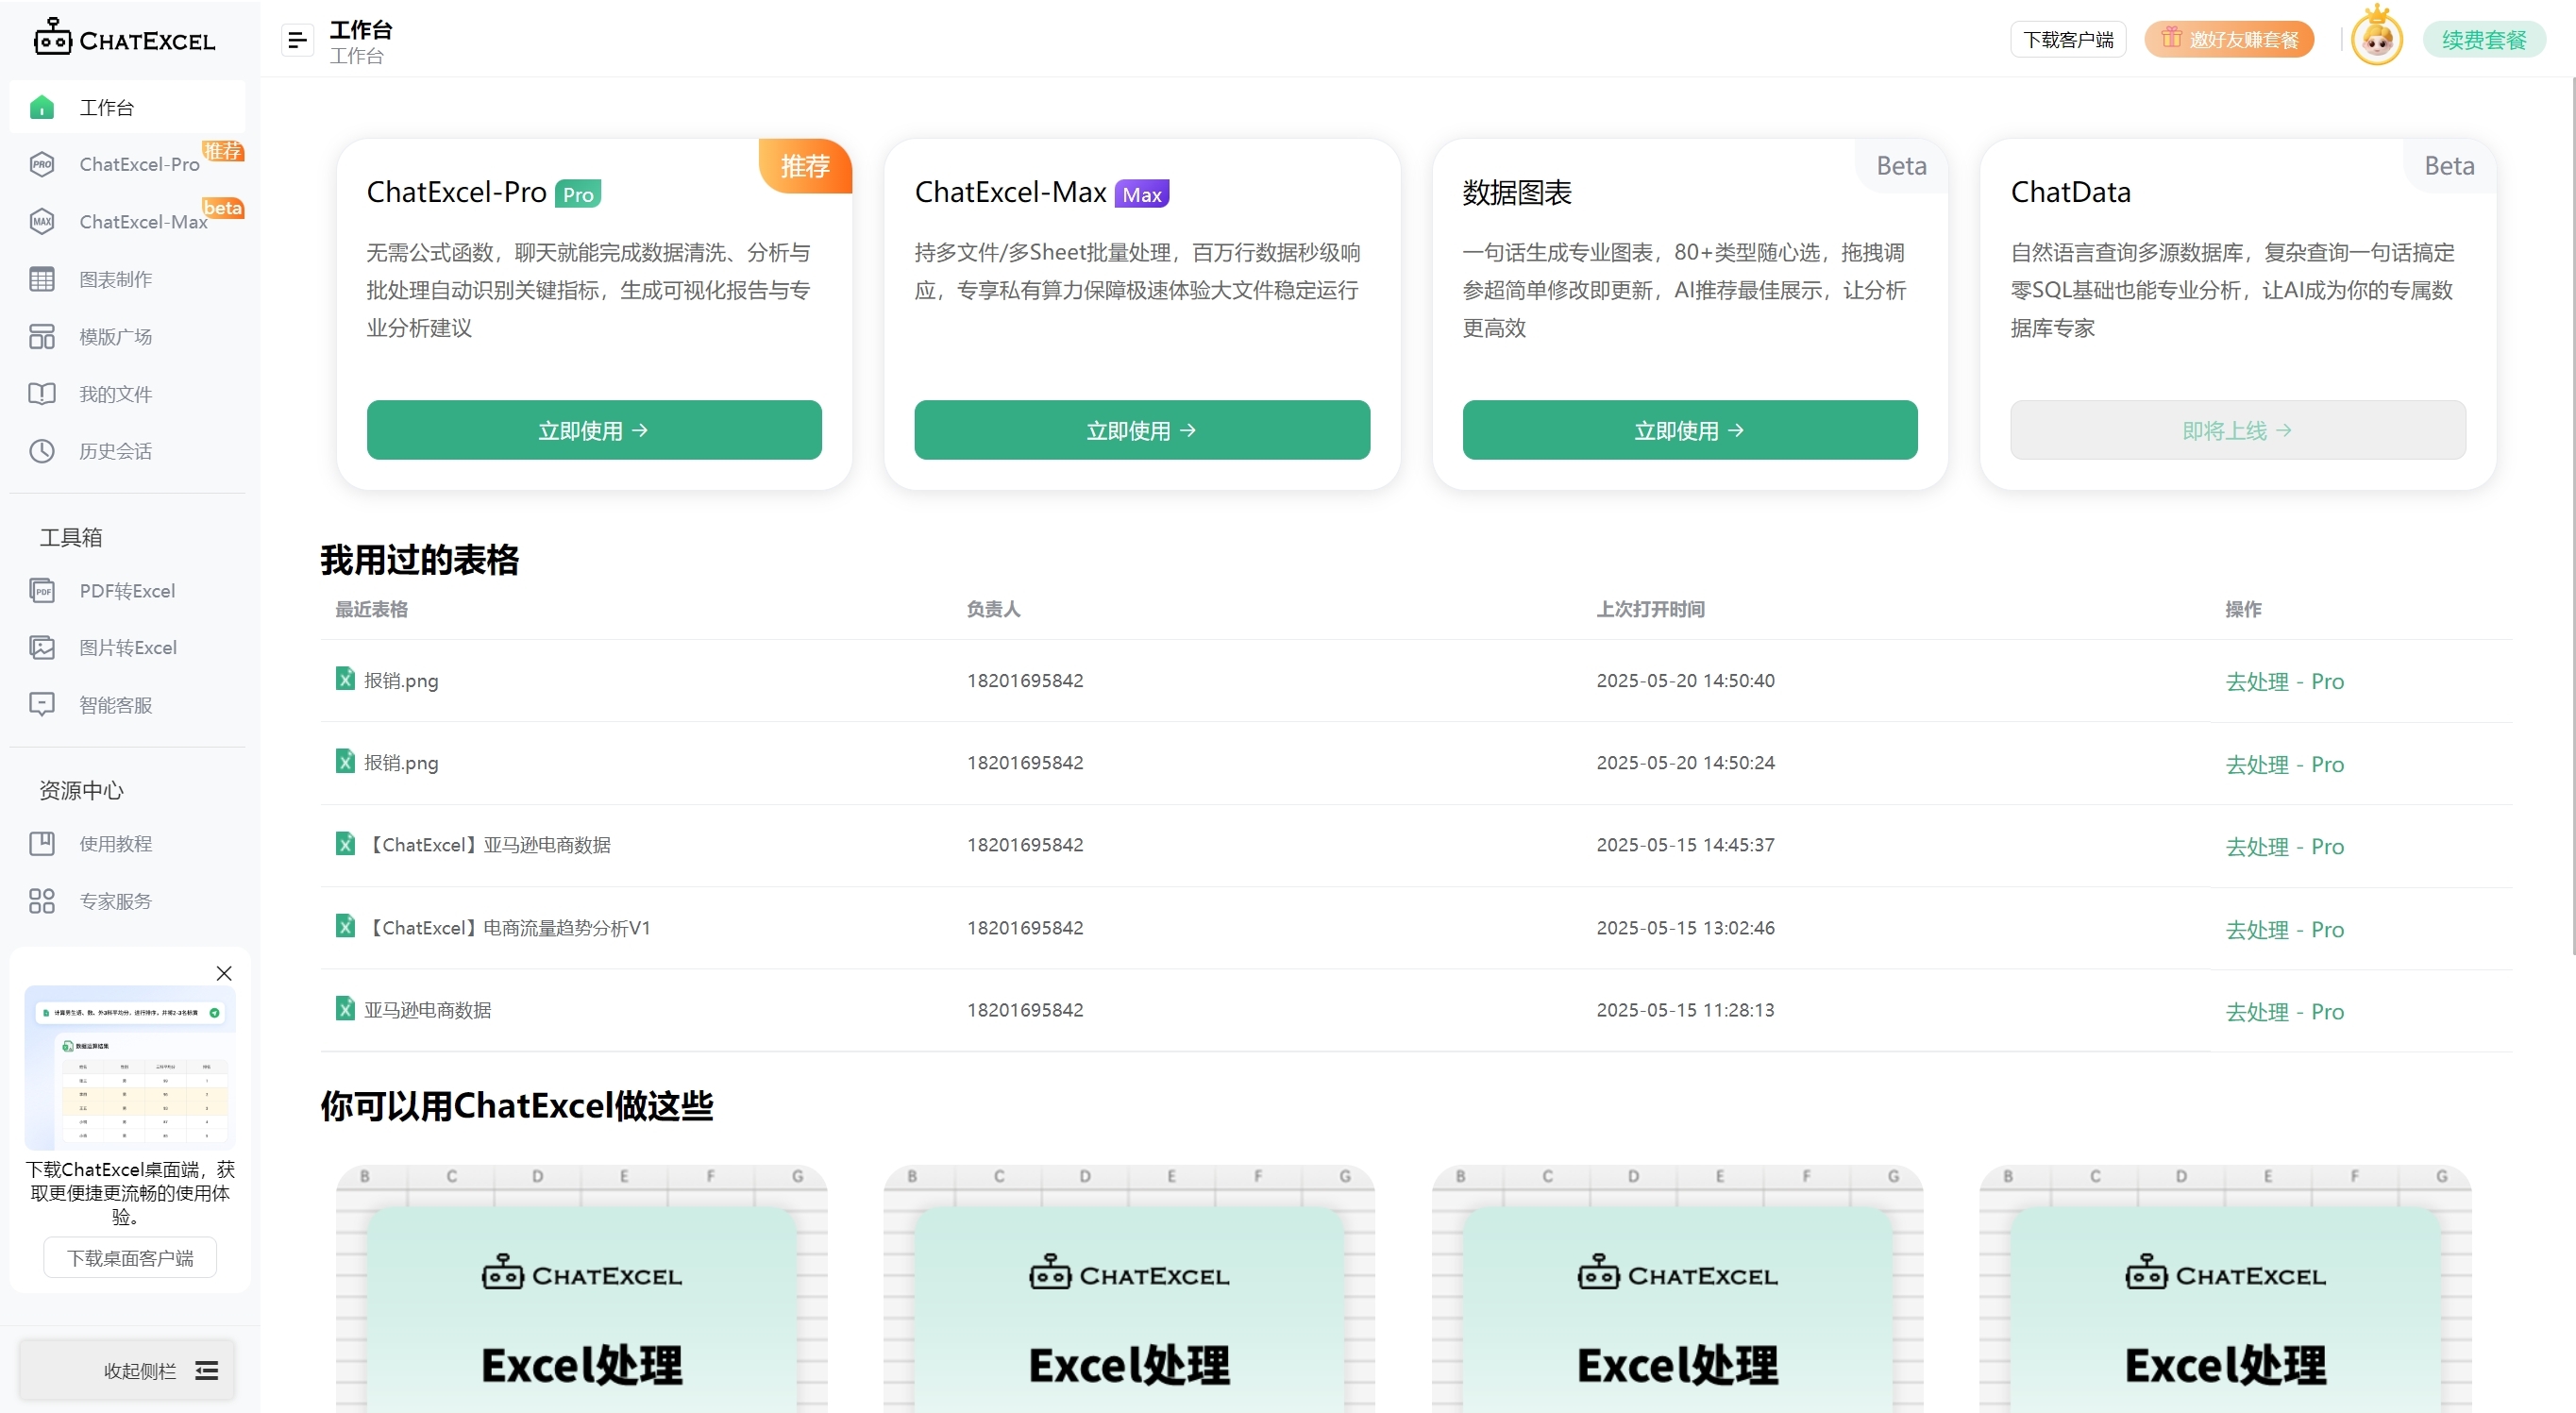Image resolution: width=2576 pixels, height=1413 pixels.
Task: Open 使用教程 tutorials
Action: point(128,843)
